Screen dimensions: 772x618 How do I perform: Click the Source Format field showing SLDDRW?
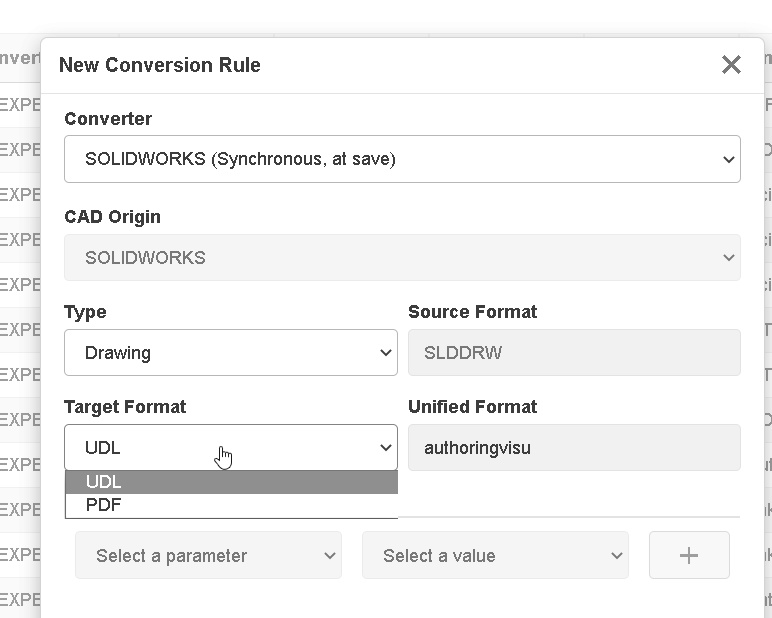pos(574,353)
